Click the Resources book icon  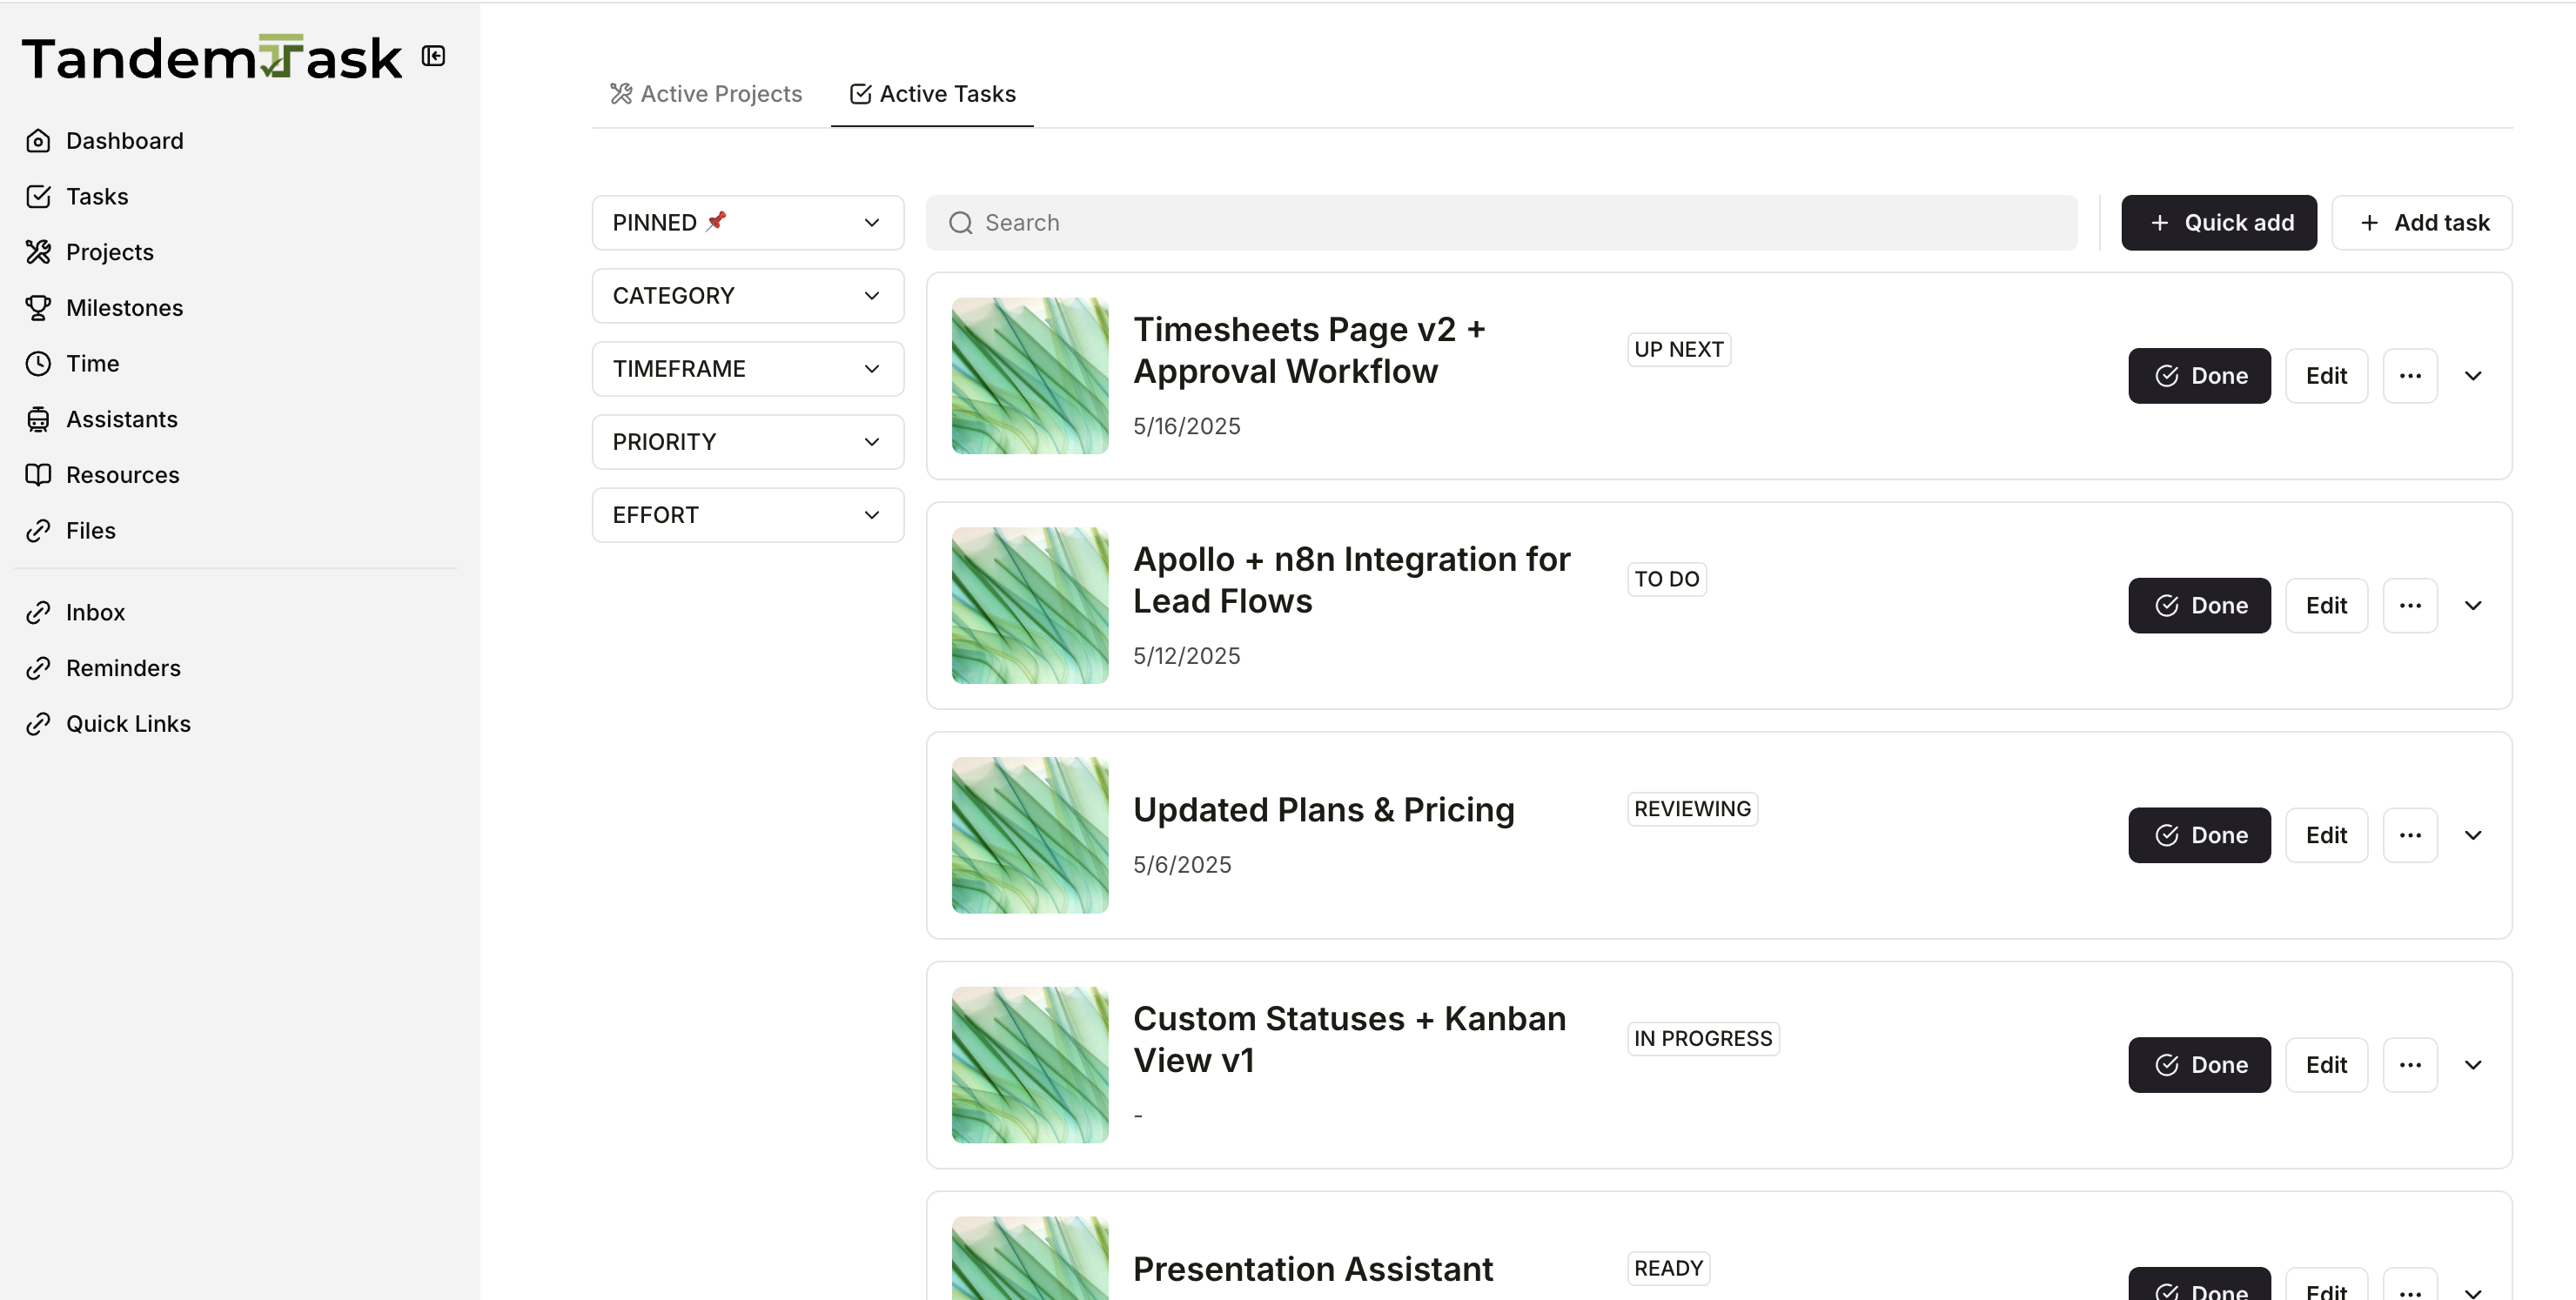38,475
